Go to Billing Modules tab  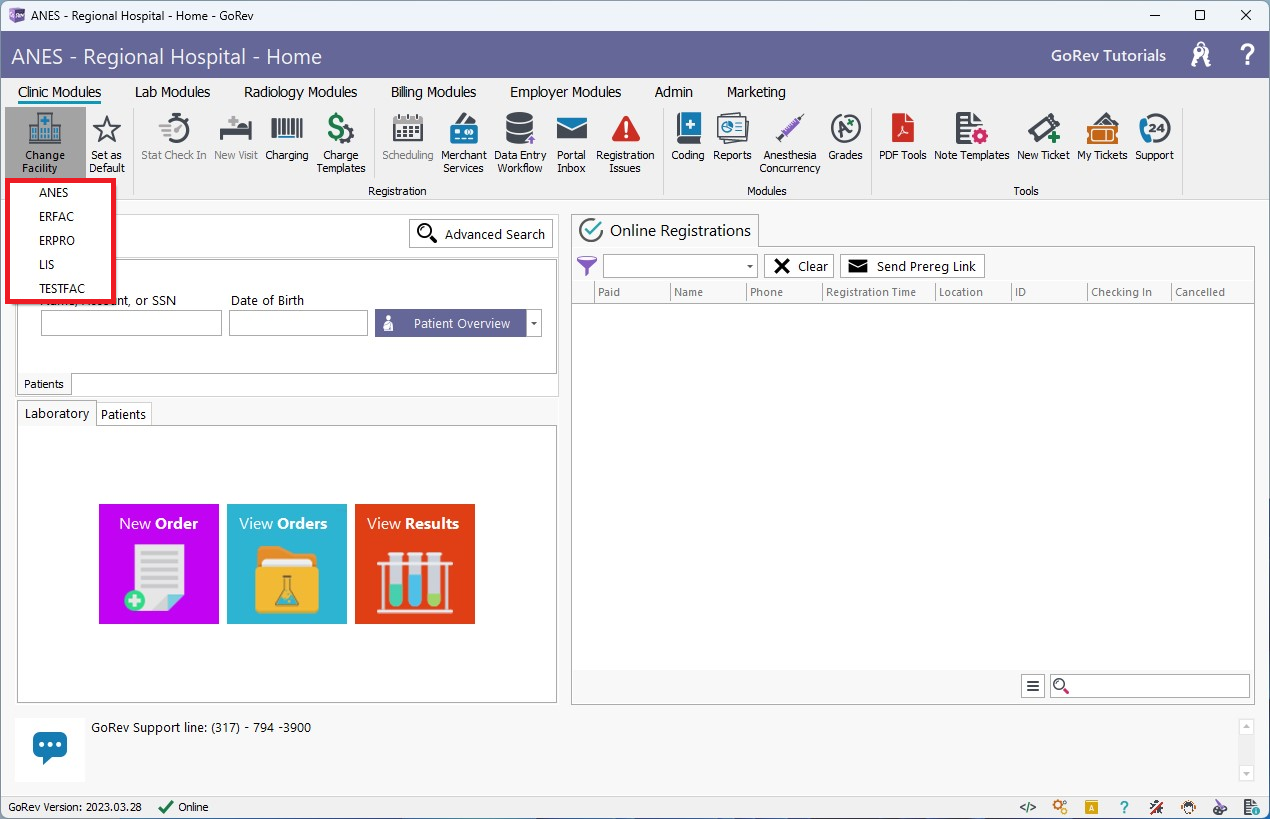(x=433, y=92)
